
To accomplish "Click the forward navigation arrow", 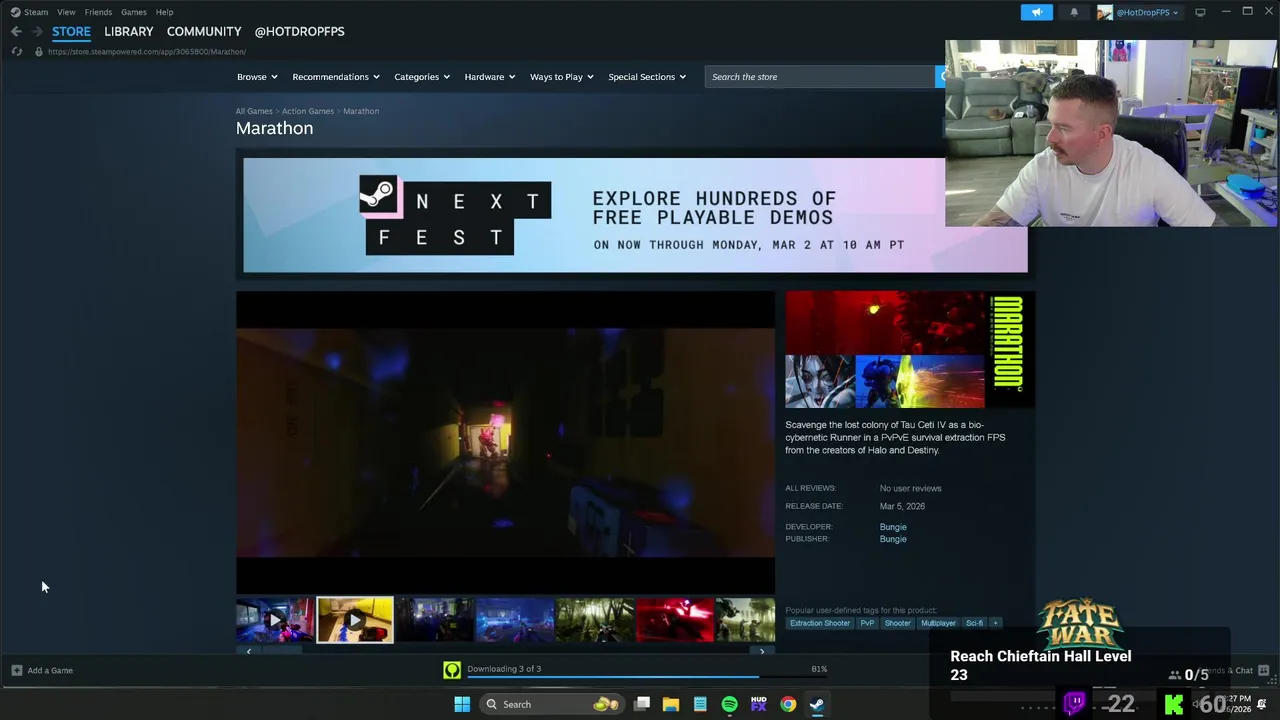I will [x=37, y=32].
